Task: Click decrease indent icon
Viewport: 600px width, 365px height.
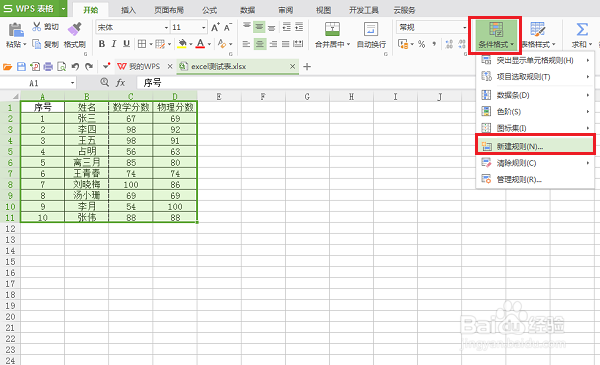Action: pyautogui.click(x=286, y=27)
